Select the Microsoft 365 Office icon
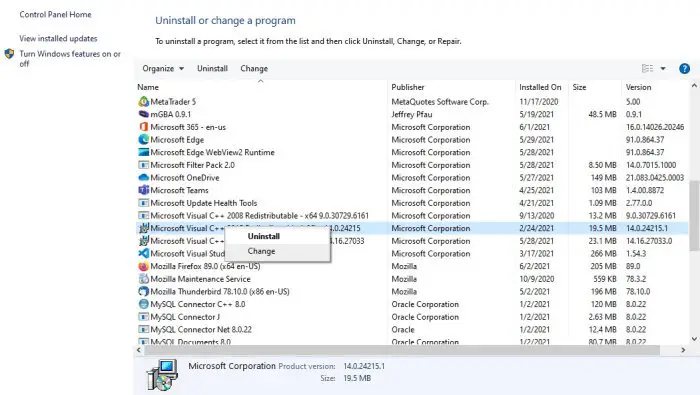The image size is (700, 395). (143, 127)
